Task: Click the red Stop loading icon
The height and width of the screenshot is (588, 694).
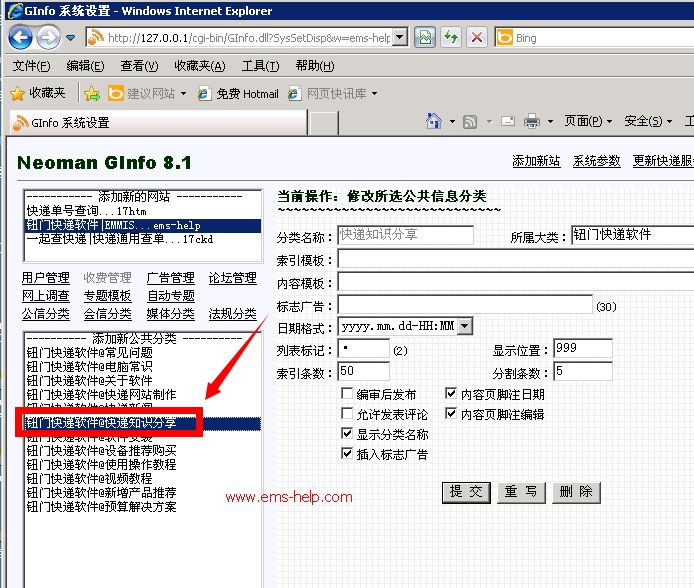Action: 477,38
